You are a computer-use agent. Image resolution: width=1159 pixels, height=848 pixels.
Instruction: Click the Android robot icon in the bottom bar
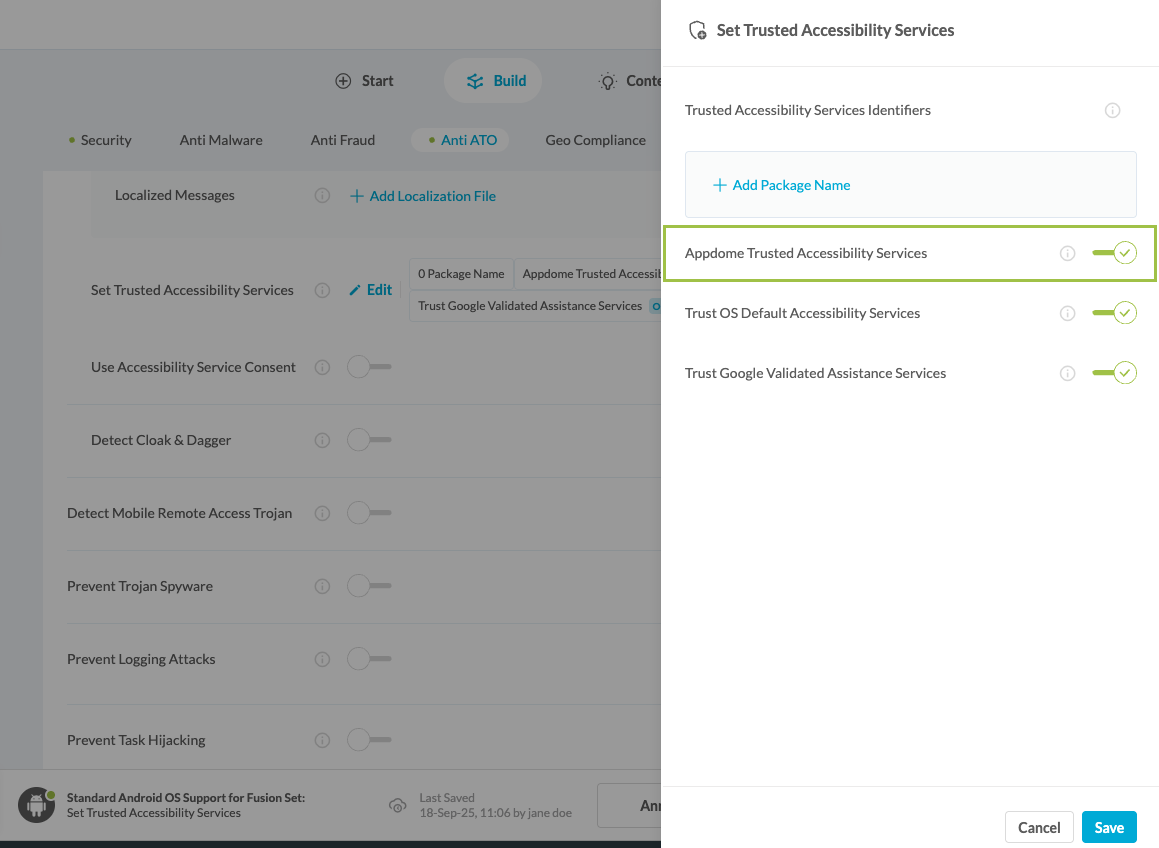point(36,804)
